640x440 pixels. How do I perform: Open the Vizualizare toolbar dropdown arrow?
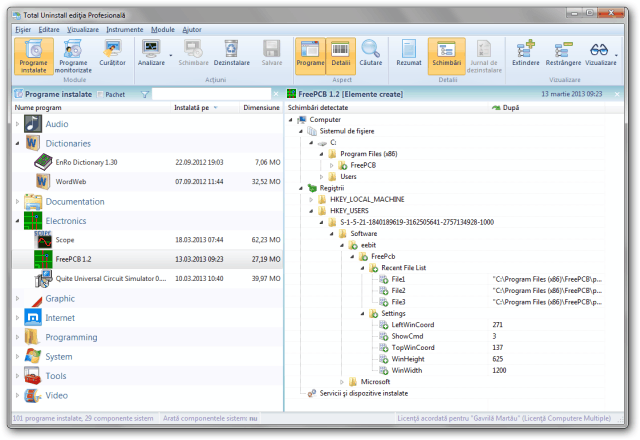[x=616, y=56]
